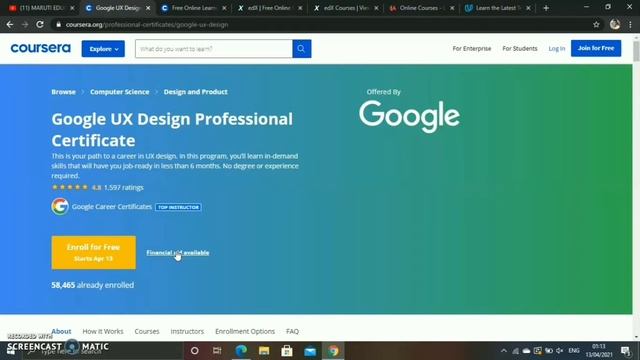Click the Enroll for Free button
This screenshot has height=360, width=640.
tap(93, 252)
